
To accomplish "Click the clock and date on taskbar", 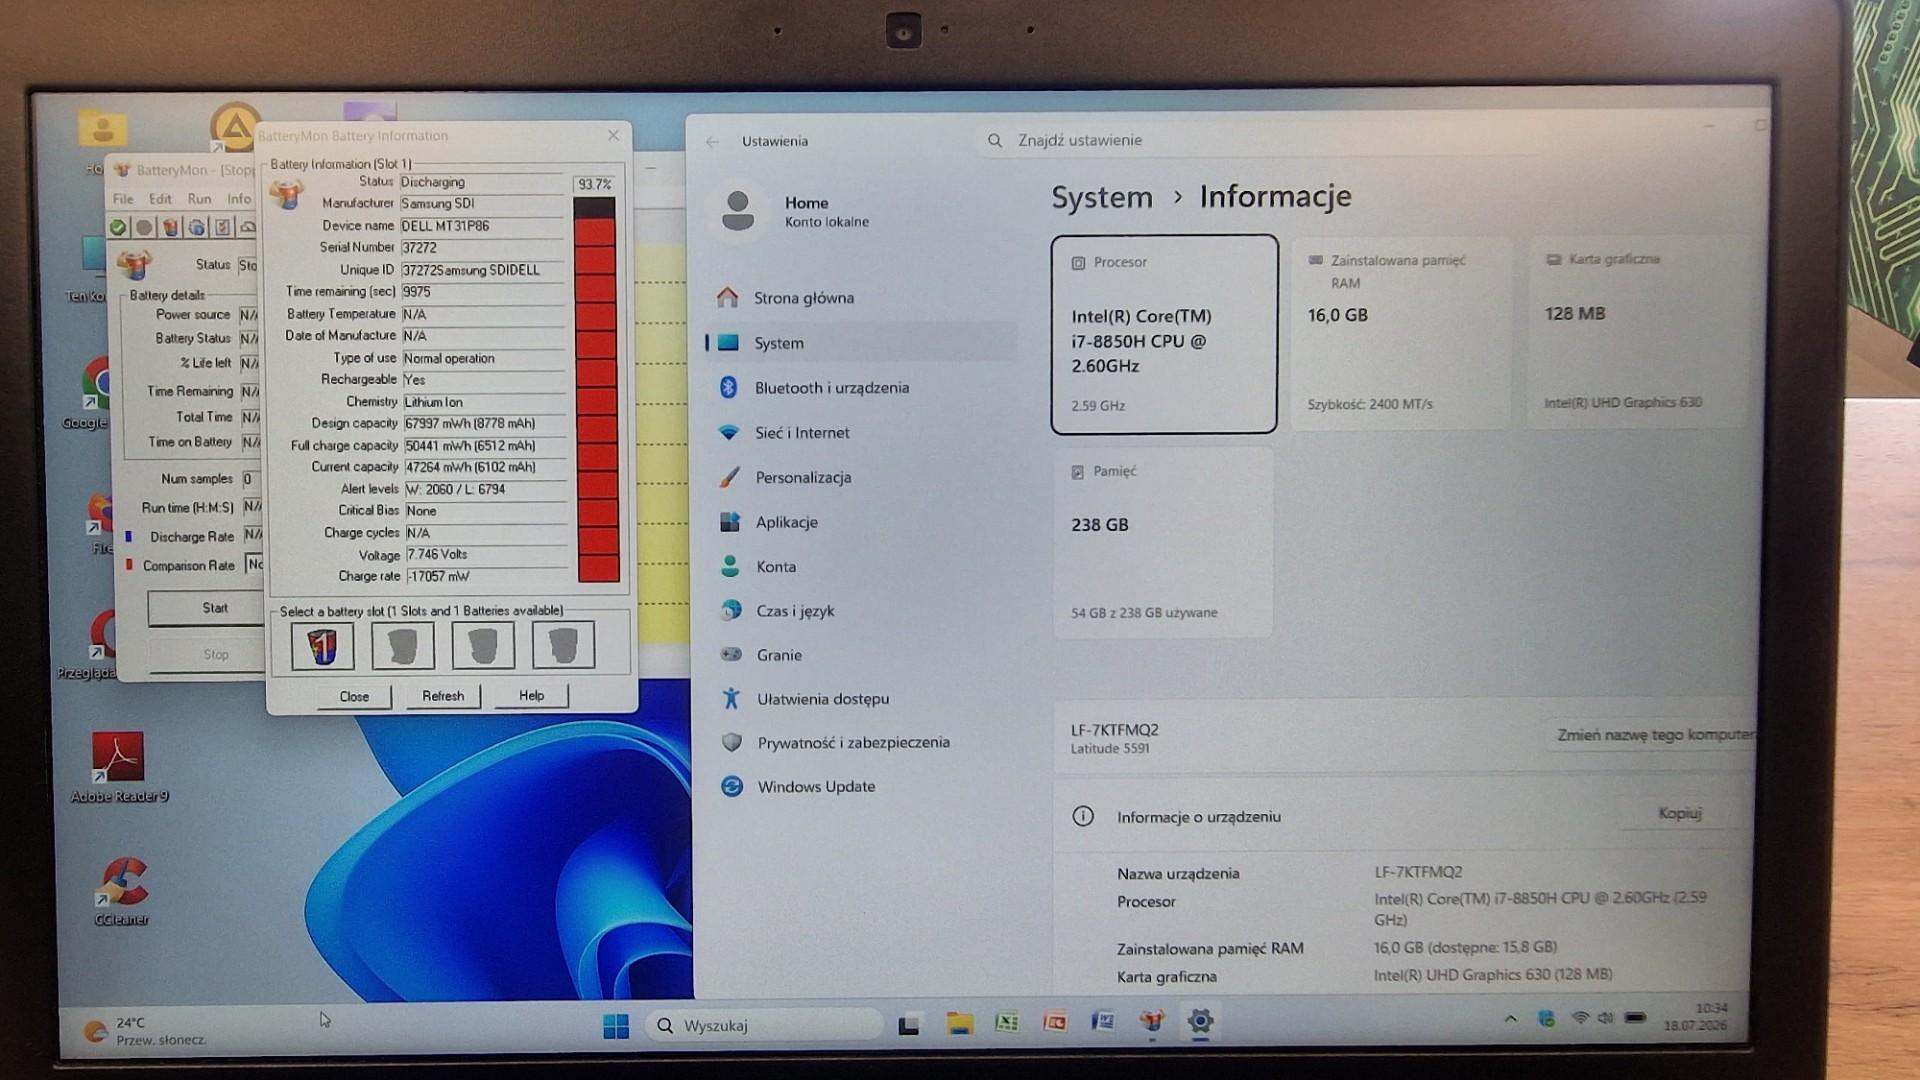I will [1695, 1017].
